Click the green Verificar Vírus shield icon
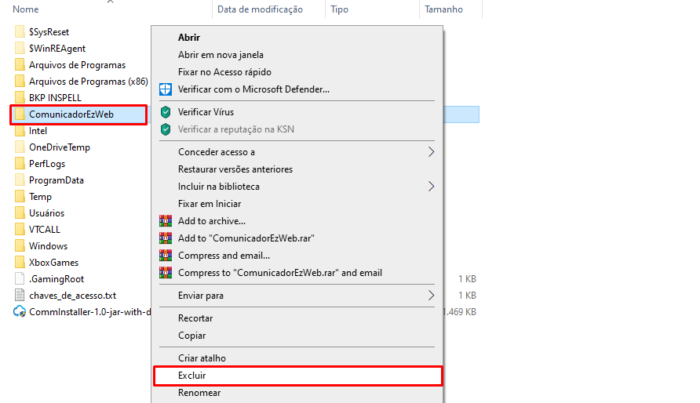Image resolution: width=700 pixels, height=403 pixels. pyautogui.click(x=166, y=112)
